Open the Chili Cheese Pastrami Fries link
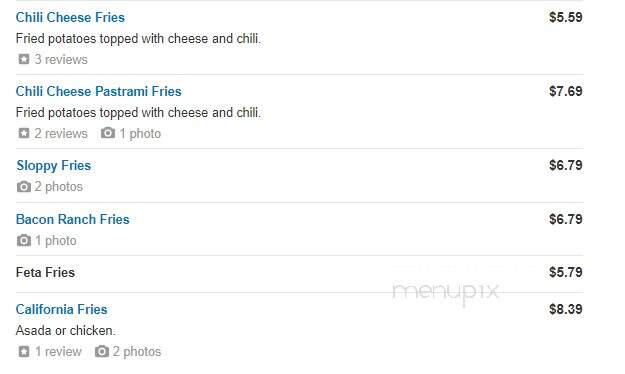This screenshot has width=625, height=374. (98, 91)
